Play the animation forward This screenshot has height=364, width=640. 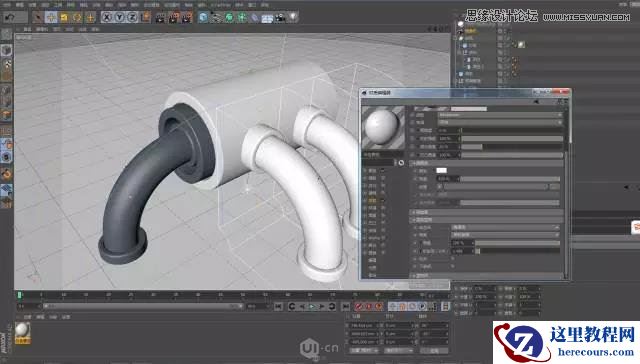coord(312,306)
